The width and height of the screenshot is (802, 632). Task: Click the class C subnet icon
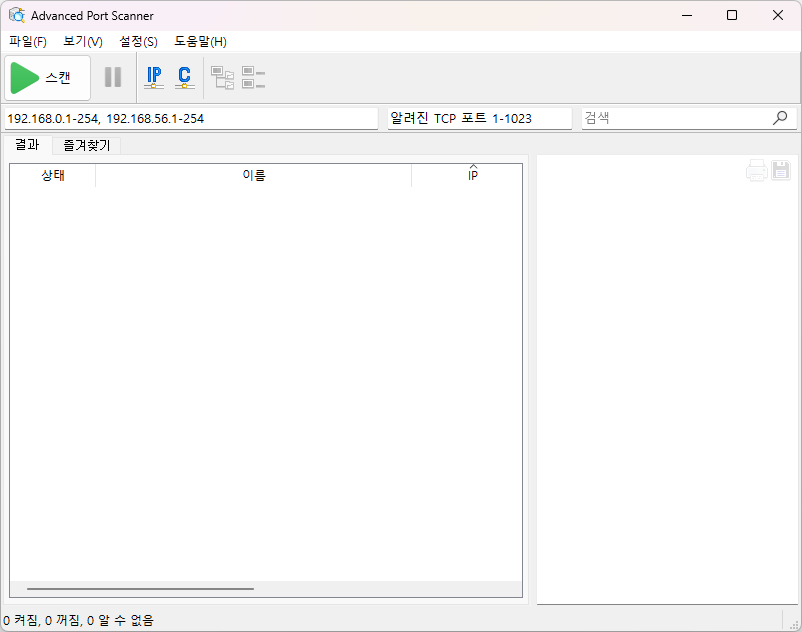[184, 77]
